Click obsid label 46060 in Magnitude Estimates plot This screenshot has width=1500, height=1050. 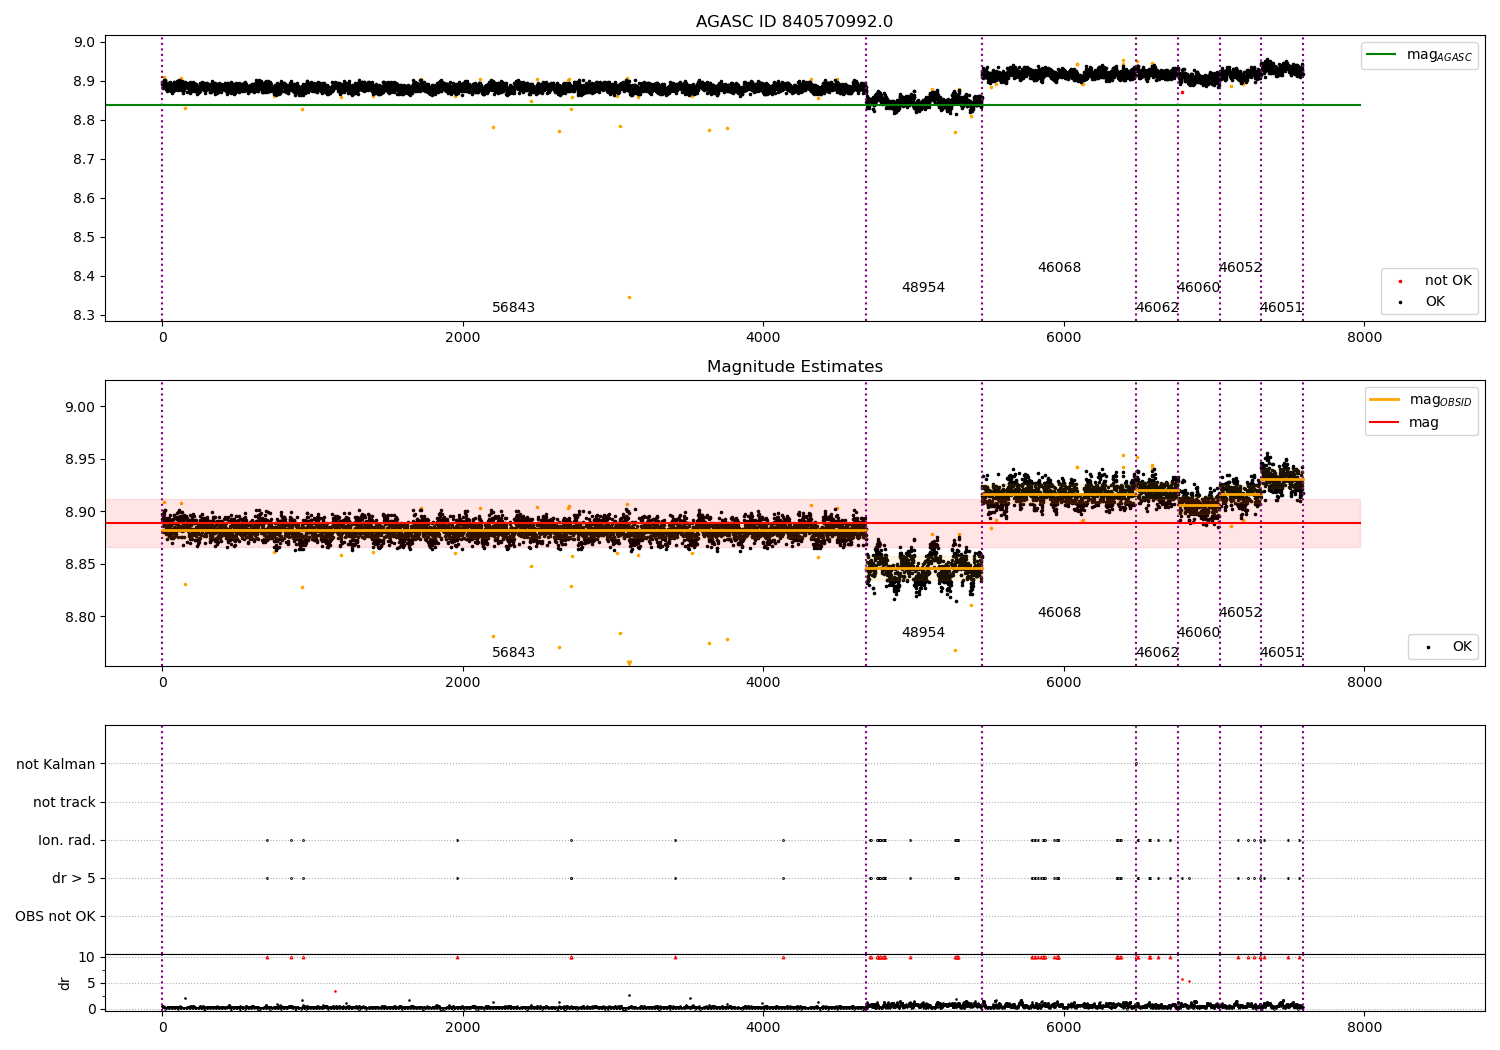coord(1198,633)
